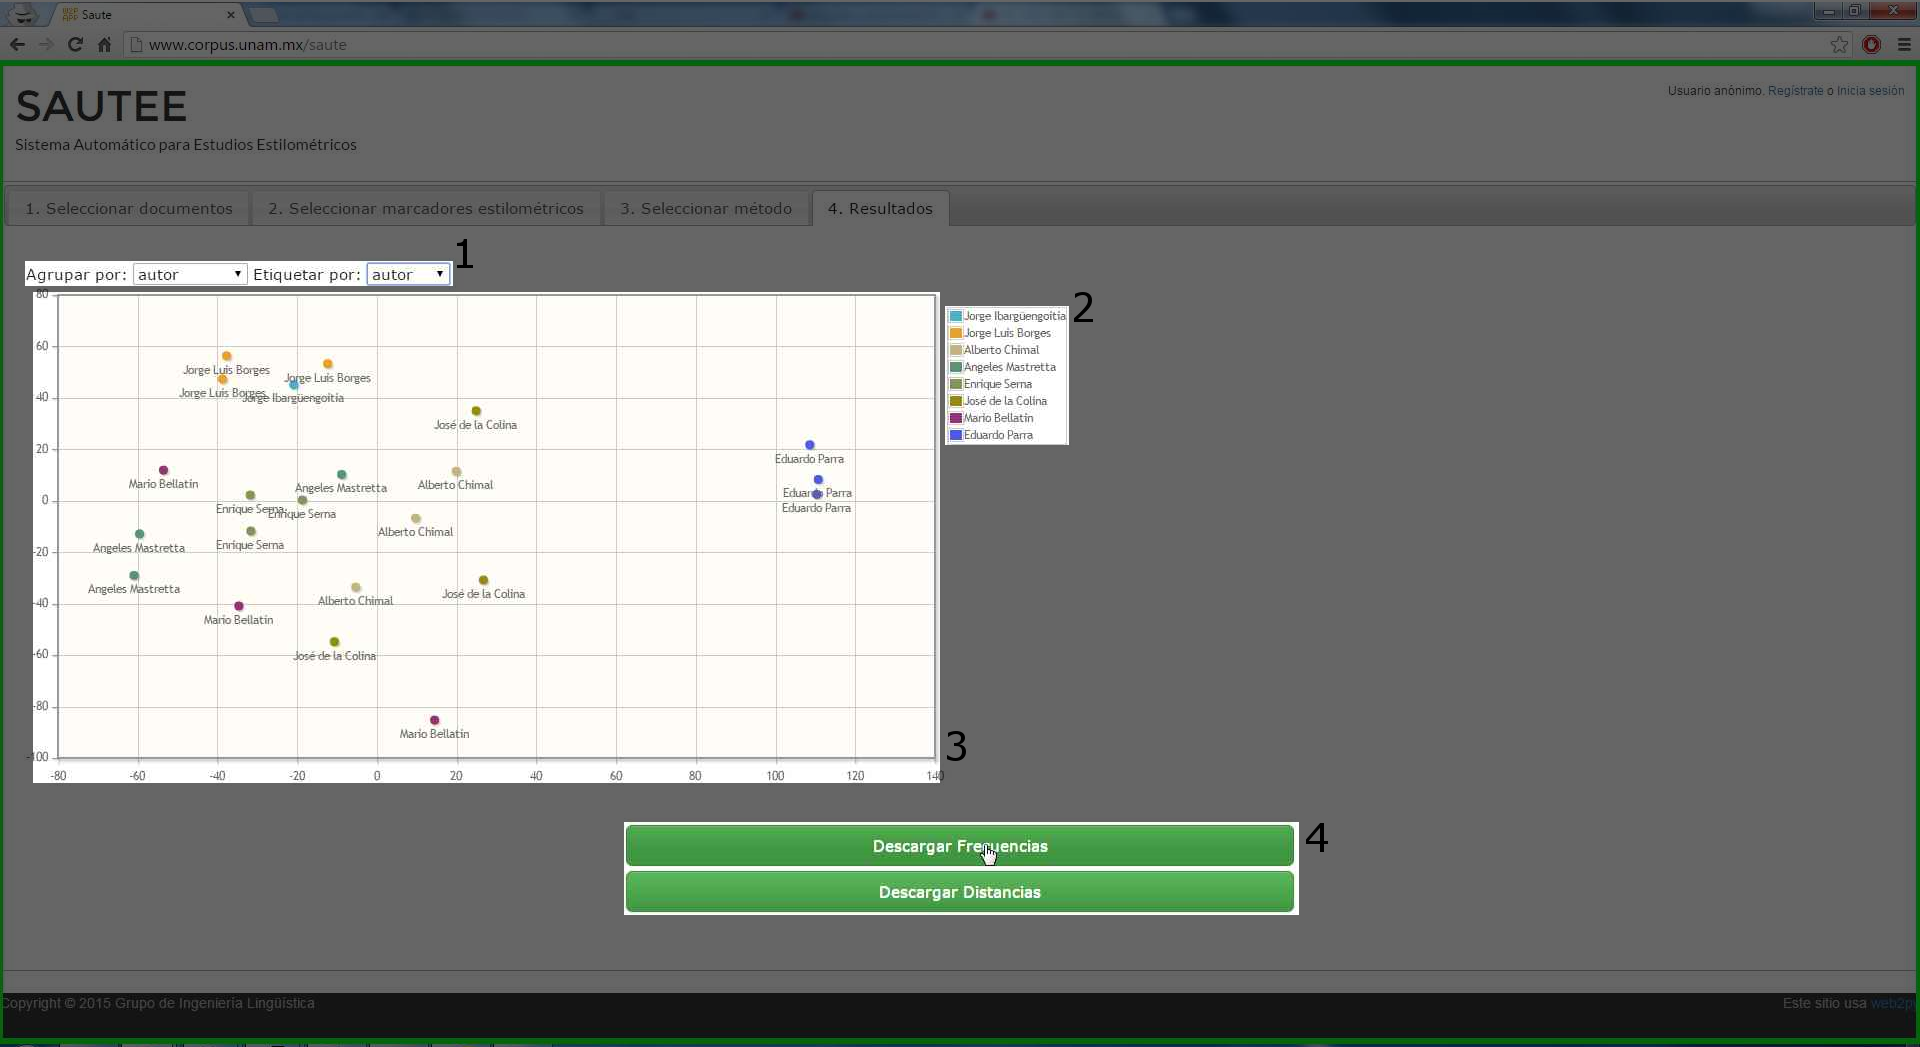The height and width of the screenshot is (1047, 1920).
Task: Click Angeles Mastretta point near center
Action: [x=341, y=475]
